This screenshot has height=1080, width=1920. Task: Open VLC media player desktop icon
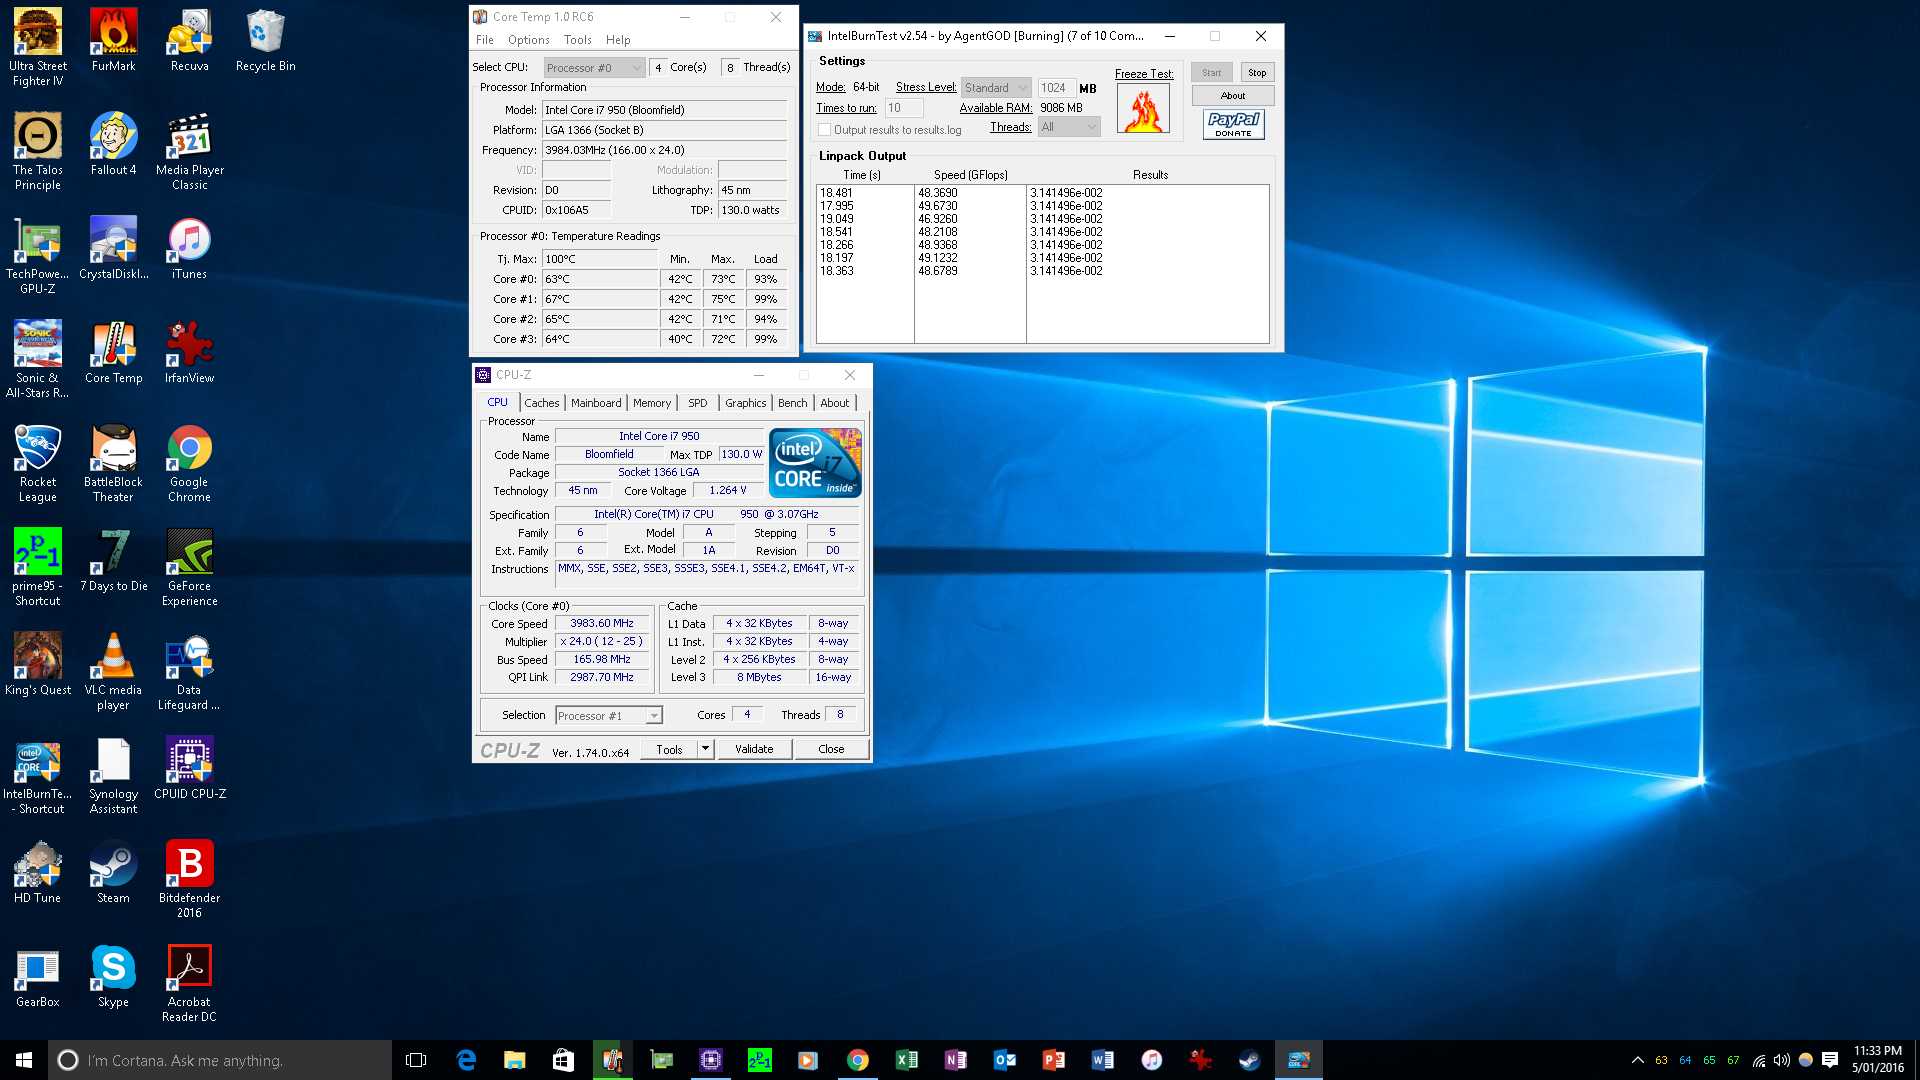[113, 670]
